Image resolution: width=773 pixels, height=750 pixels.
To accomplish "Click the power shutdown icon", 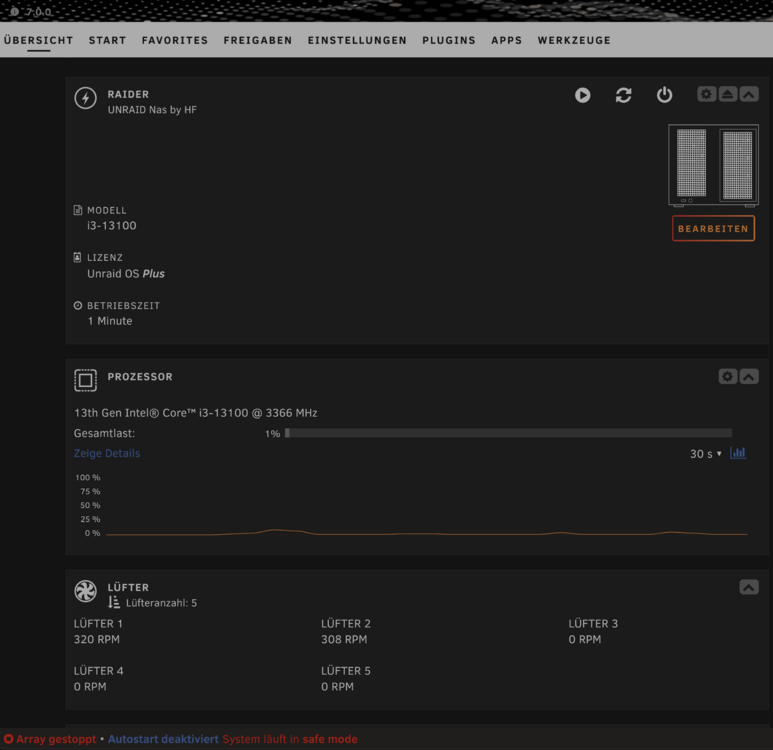I will point(664,95).
